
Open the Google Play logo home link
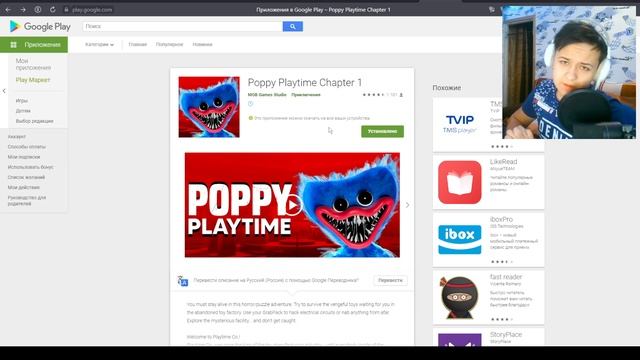click(40, 27)
